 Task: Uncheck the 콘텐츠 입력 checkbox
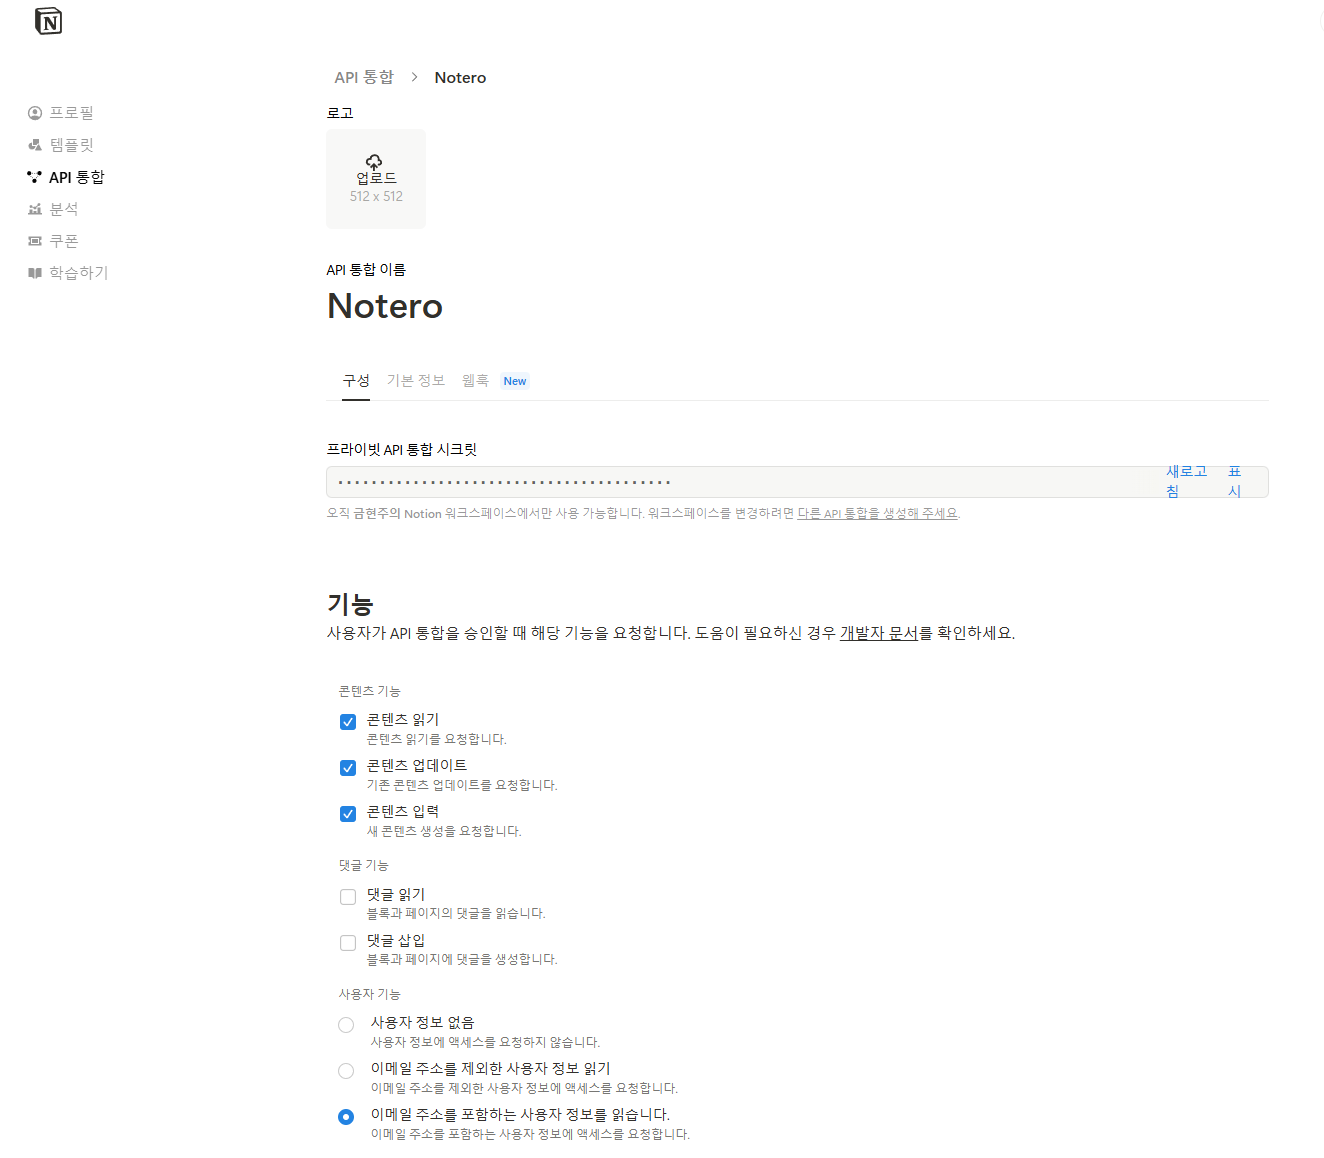348,814
